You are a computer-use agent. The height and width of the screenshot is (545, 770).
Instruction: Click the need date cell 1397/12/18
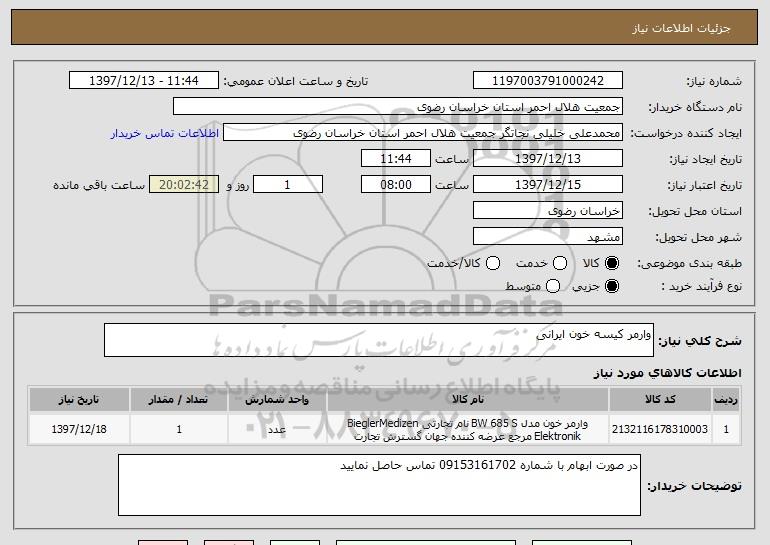click(79, 429)
